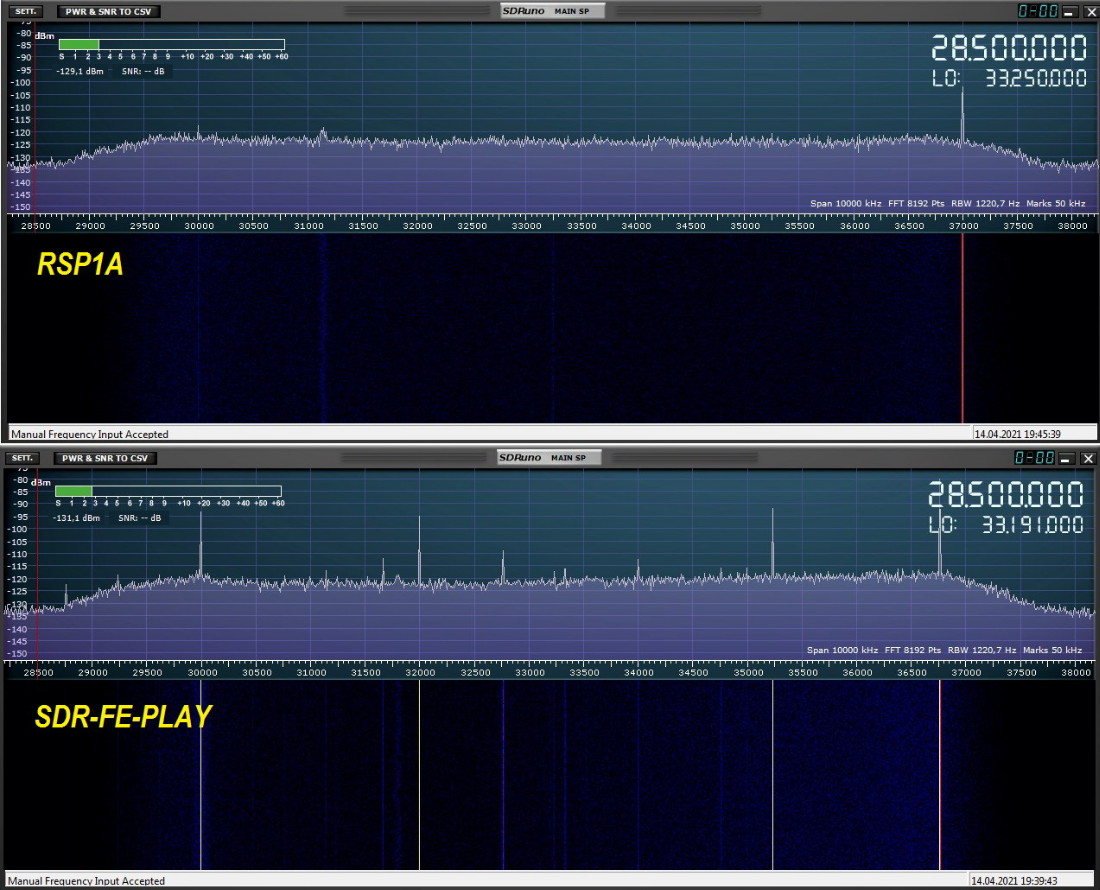Click the 32000 frequency mark in upper window
This screenshot has width=1100, height=890.
[417, 226]
